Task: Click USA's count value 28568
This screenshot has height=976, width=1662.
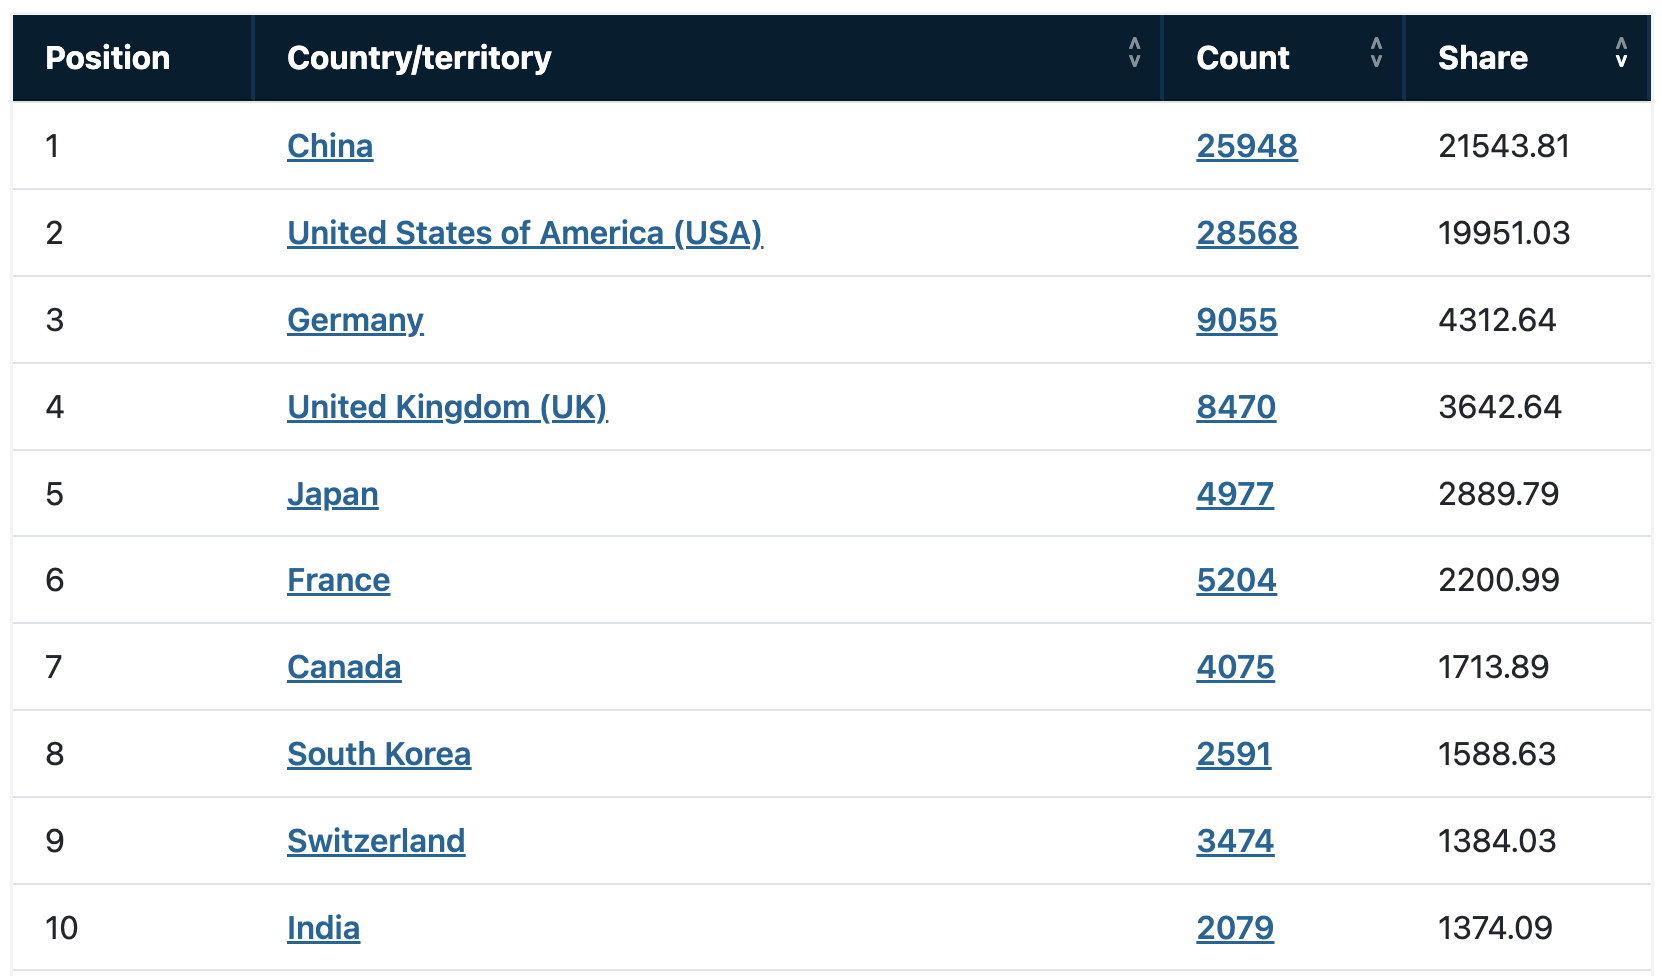Action: click(x=1247, y=233)
